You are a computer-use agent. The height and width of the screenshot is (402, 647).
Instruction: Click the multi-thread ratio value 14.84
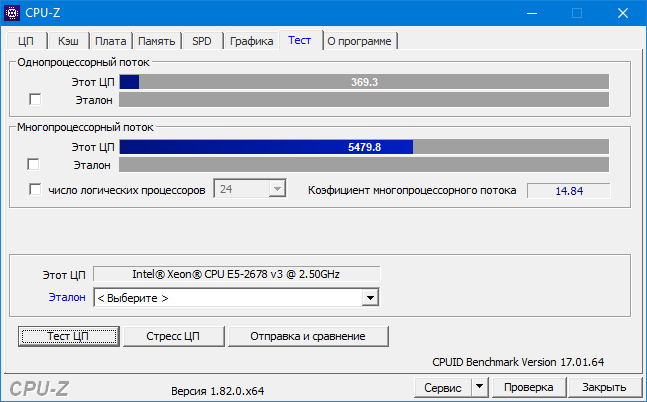pos(569,191)
